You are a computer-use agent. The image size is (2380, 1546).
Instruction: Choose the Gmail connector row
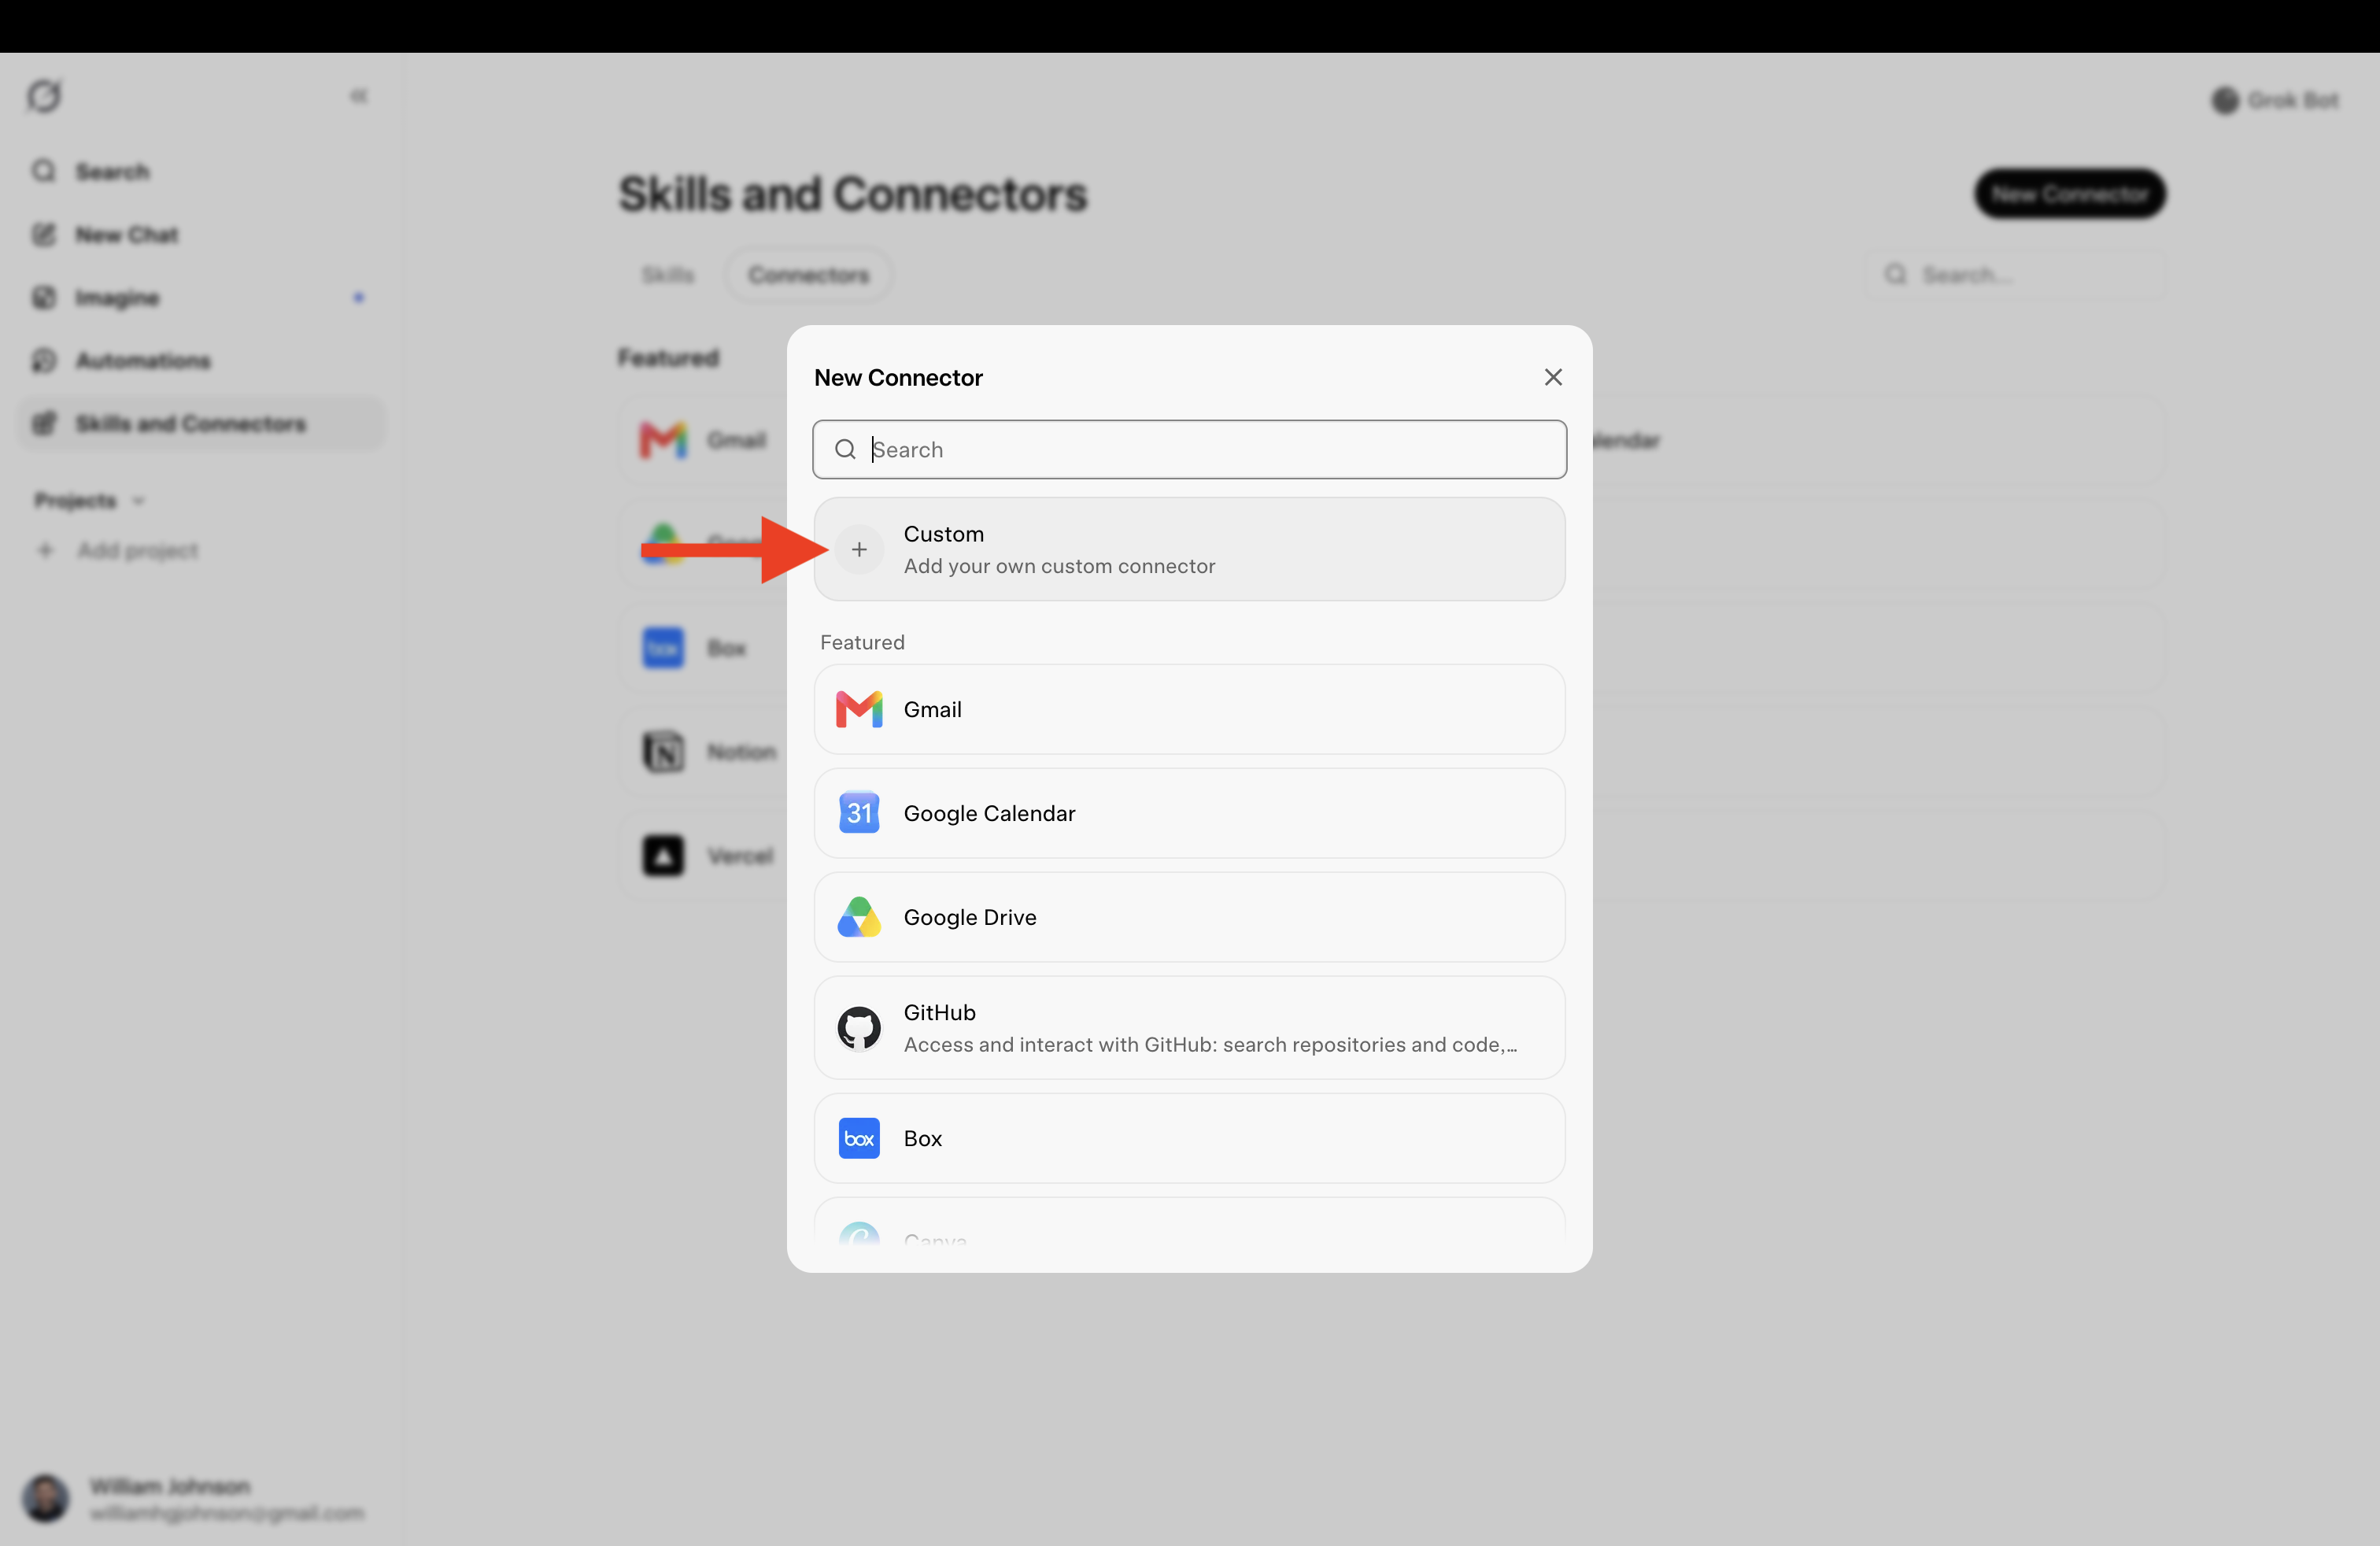pyautogui.click(x=1189, y=709)
